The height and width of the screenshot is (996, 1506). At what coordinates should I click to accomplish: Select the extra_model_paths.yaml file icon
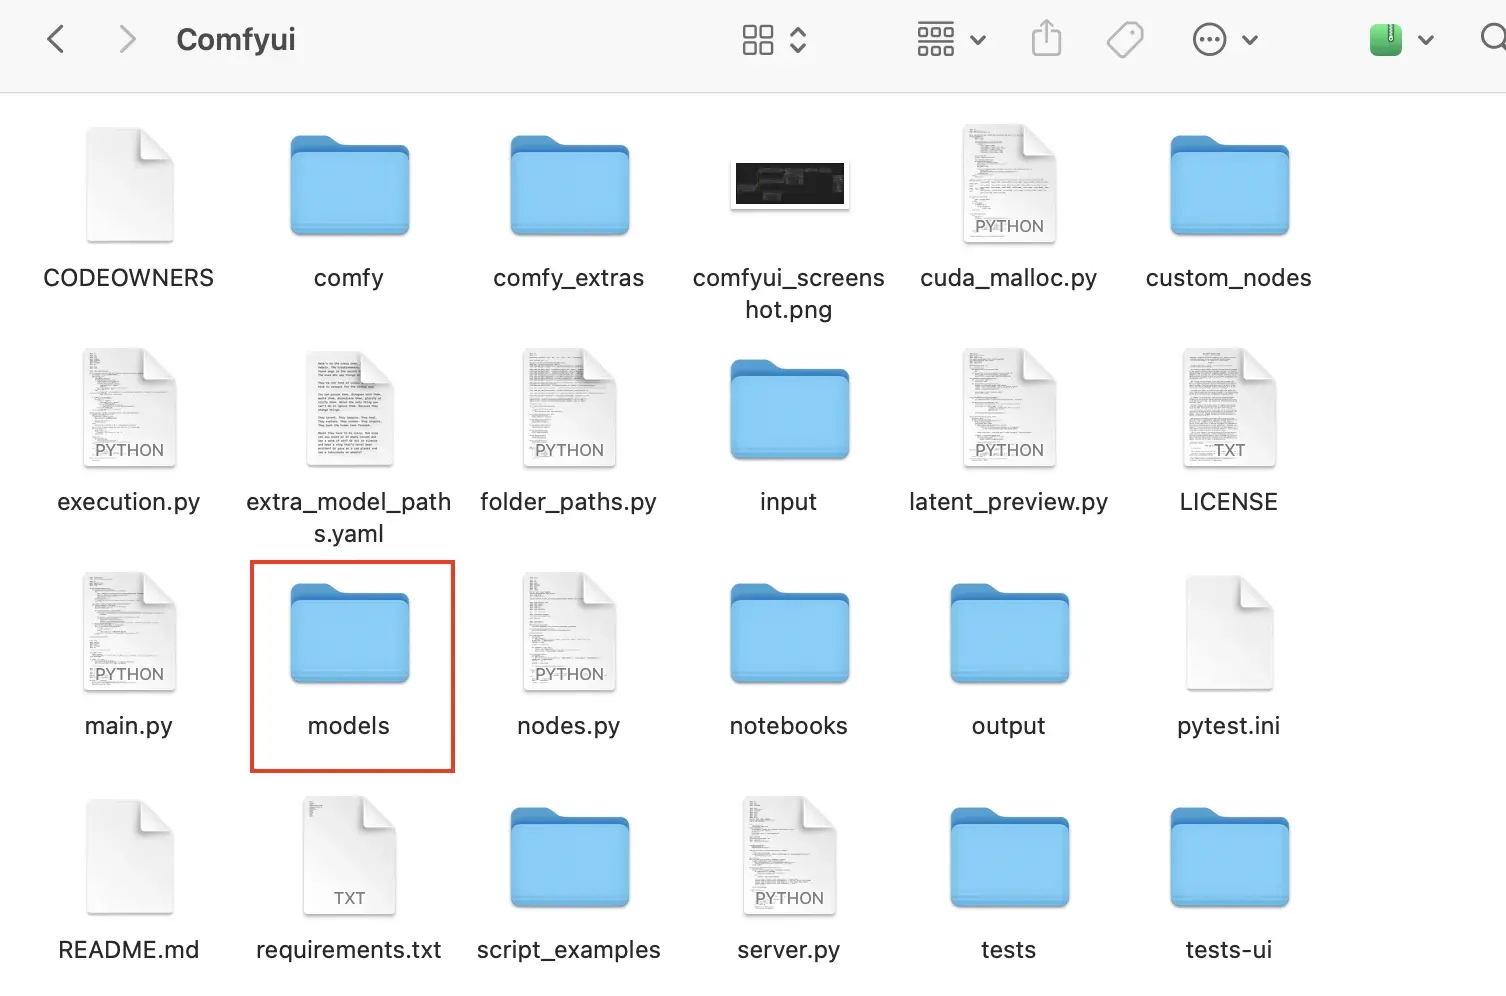pyautogui.click(x=349, y=408)
